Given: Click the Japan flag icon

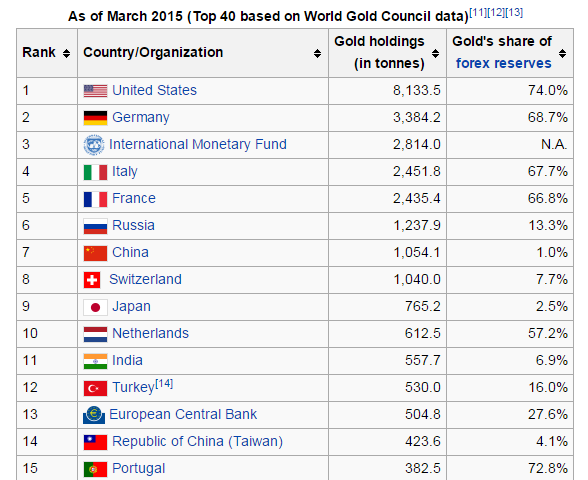Looking at the screenshot, I should (95, 308).
